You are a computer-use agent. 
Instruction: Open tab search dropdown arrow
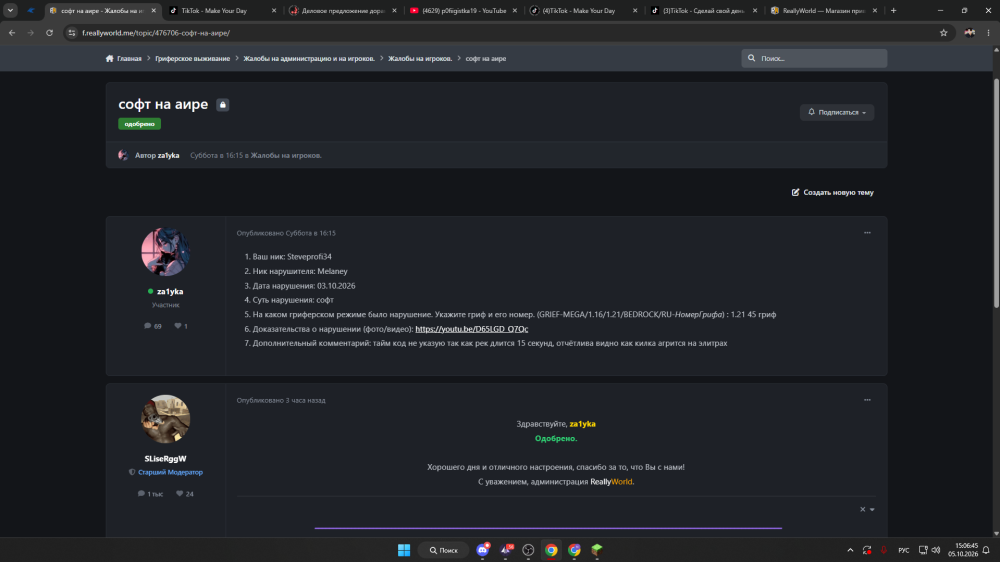click(10, 10)
